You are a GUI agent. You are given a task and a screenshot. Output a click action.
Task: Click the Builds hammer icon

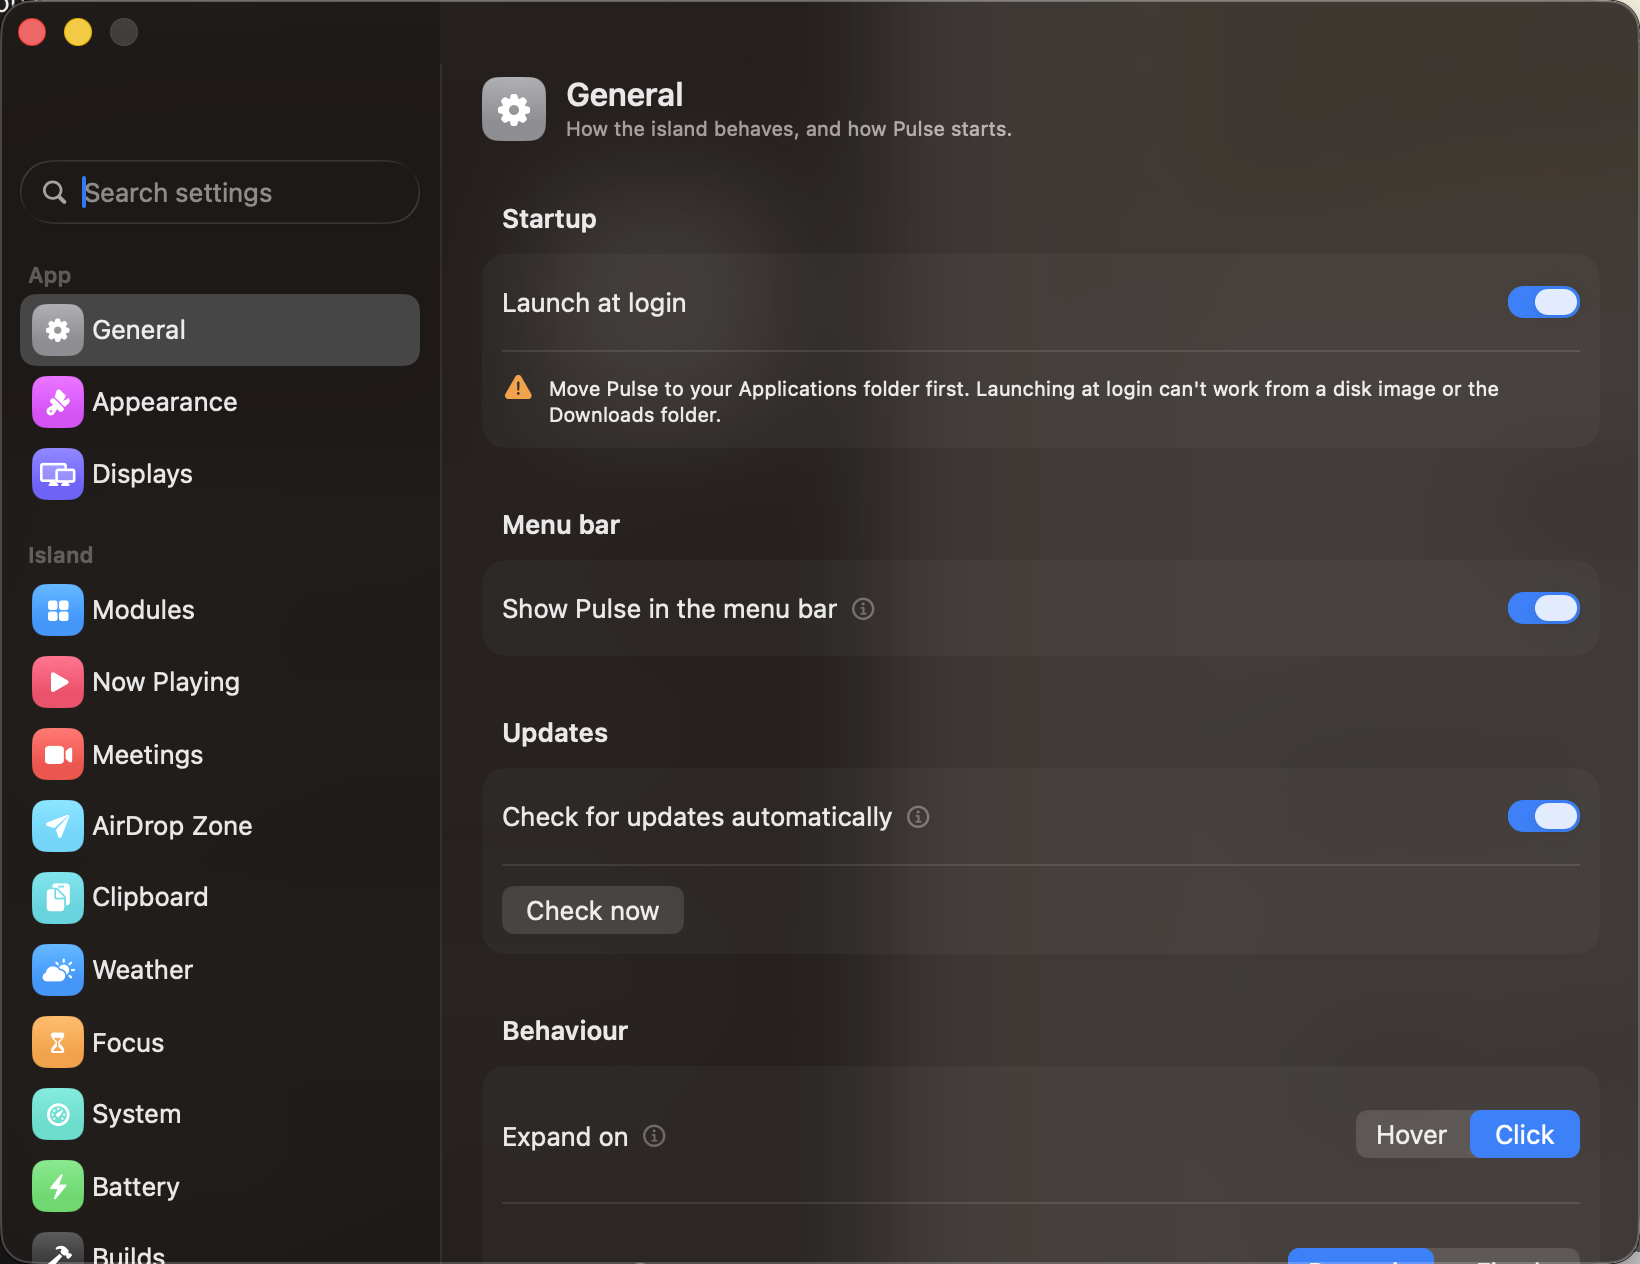coord(58,1249)
